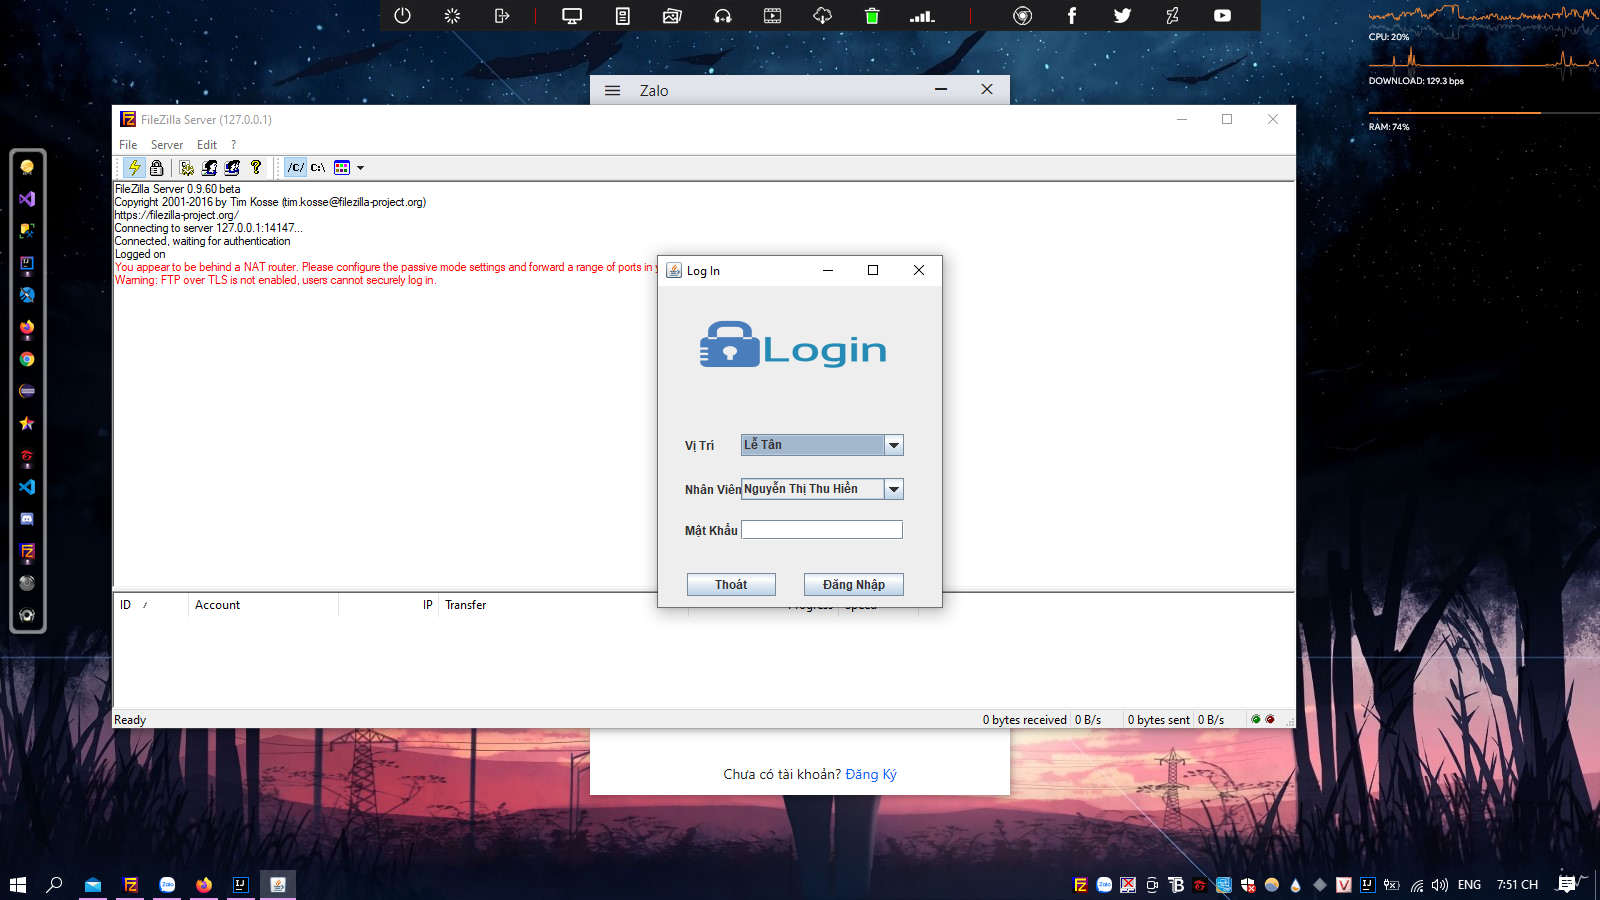Open Visual Studio icon in left sidebar dock
This screenshot has width=1600, height=900.
pyautogui.click(x=27, y=199)
